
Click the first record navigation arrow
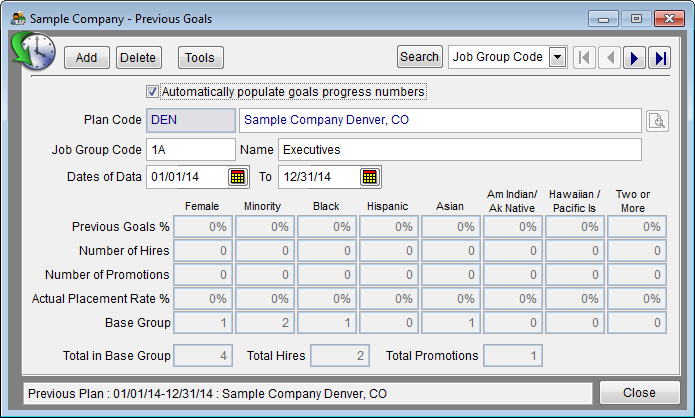click(x=584, y=58)
